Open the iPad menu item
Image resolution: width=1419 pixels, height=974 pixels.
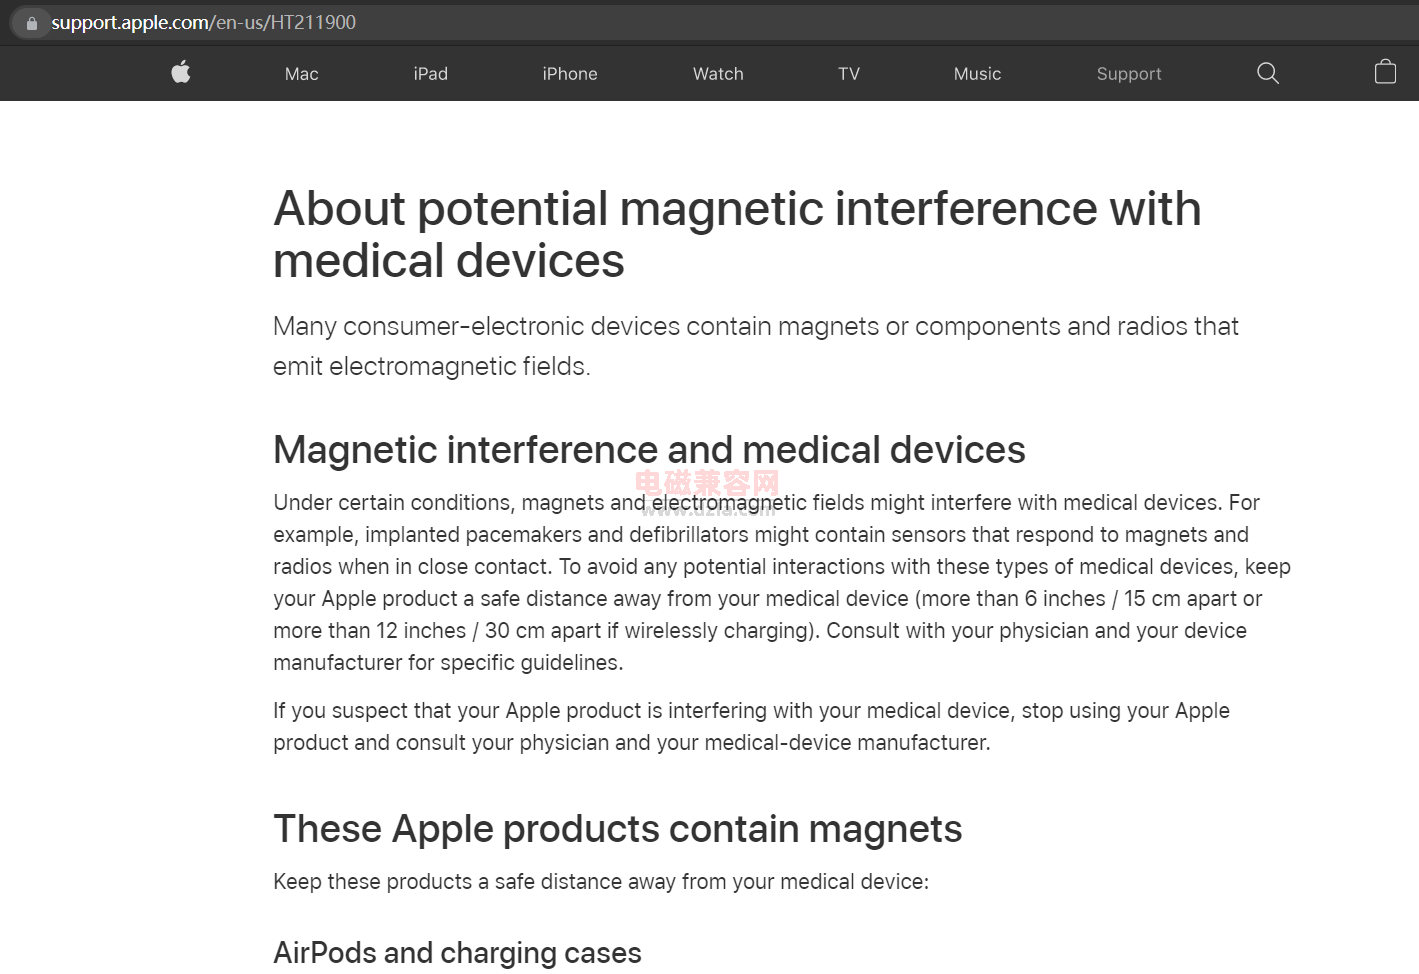[431, 74]
